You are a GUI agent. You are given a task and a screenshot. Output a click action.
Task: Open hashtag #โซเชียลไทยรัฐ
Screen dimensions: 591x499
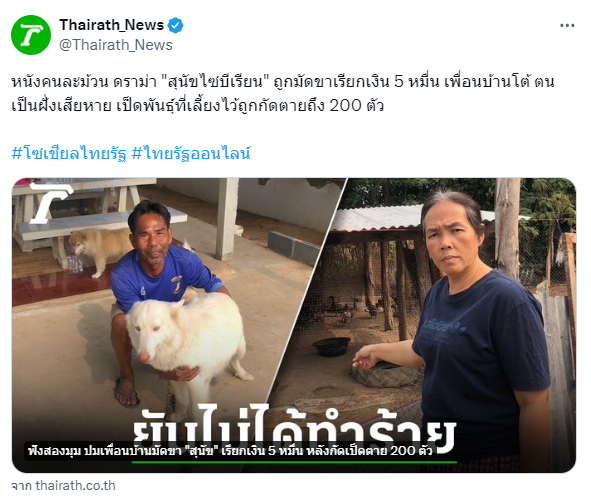[69, 153]
